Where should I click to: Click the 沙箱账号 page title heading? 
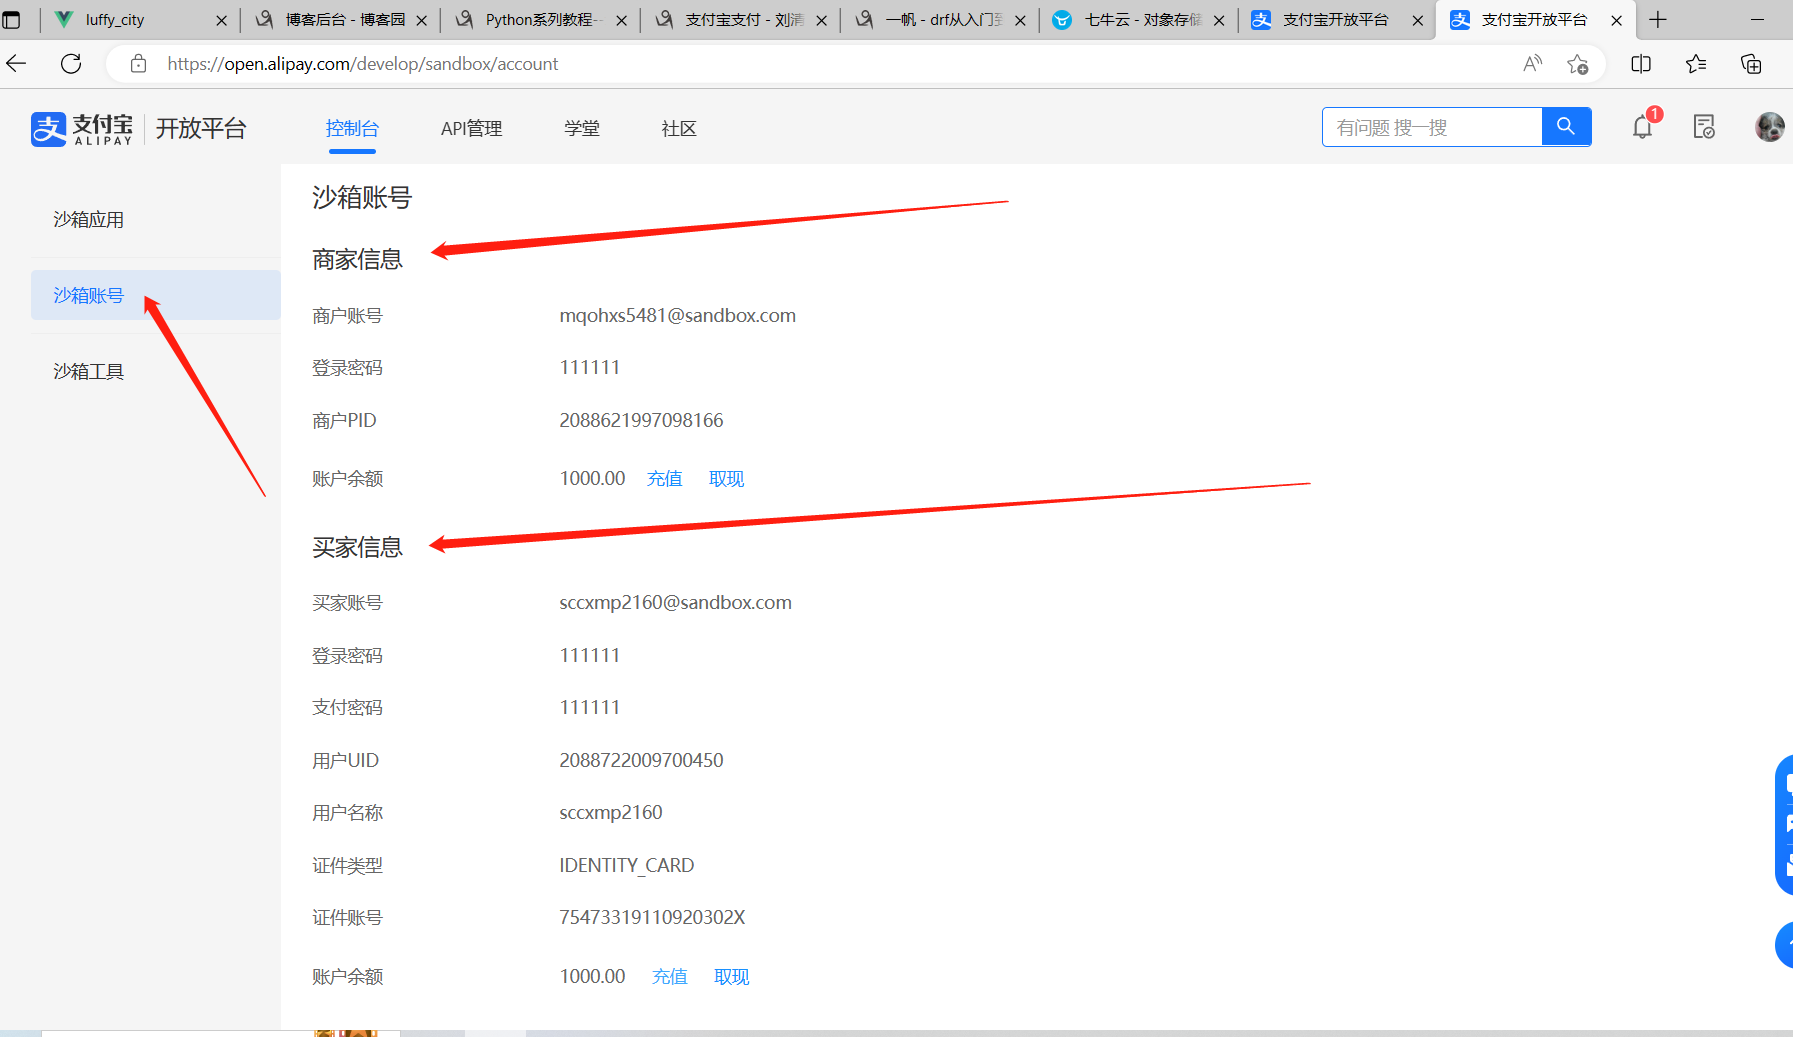point(362,198)
